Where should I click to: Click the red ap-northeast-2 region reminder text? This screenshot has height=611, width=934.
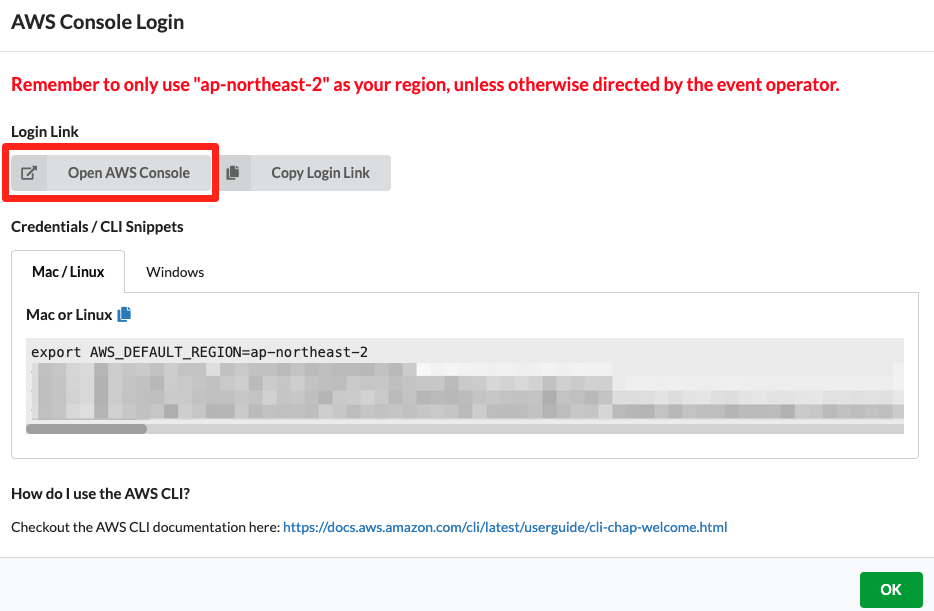[425, 85]
